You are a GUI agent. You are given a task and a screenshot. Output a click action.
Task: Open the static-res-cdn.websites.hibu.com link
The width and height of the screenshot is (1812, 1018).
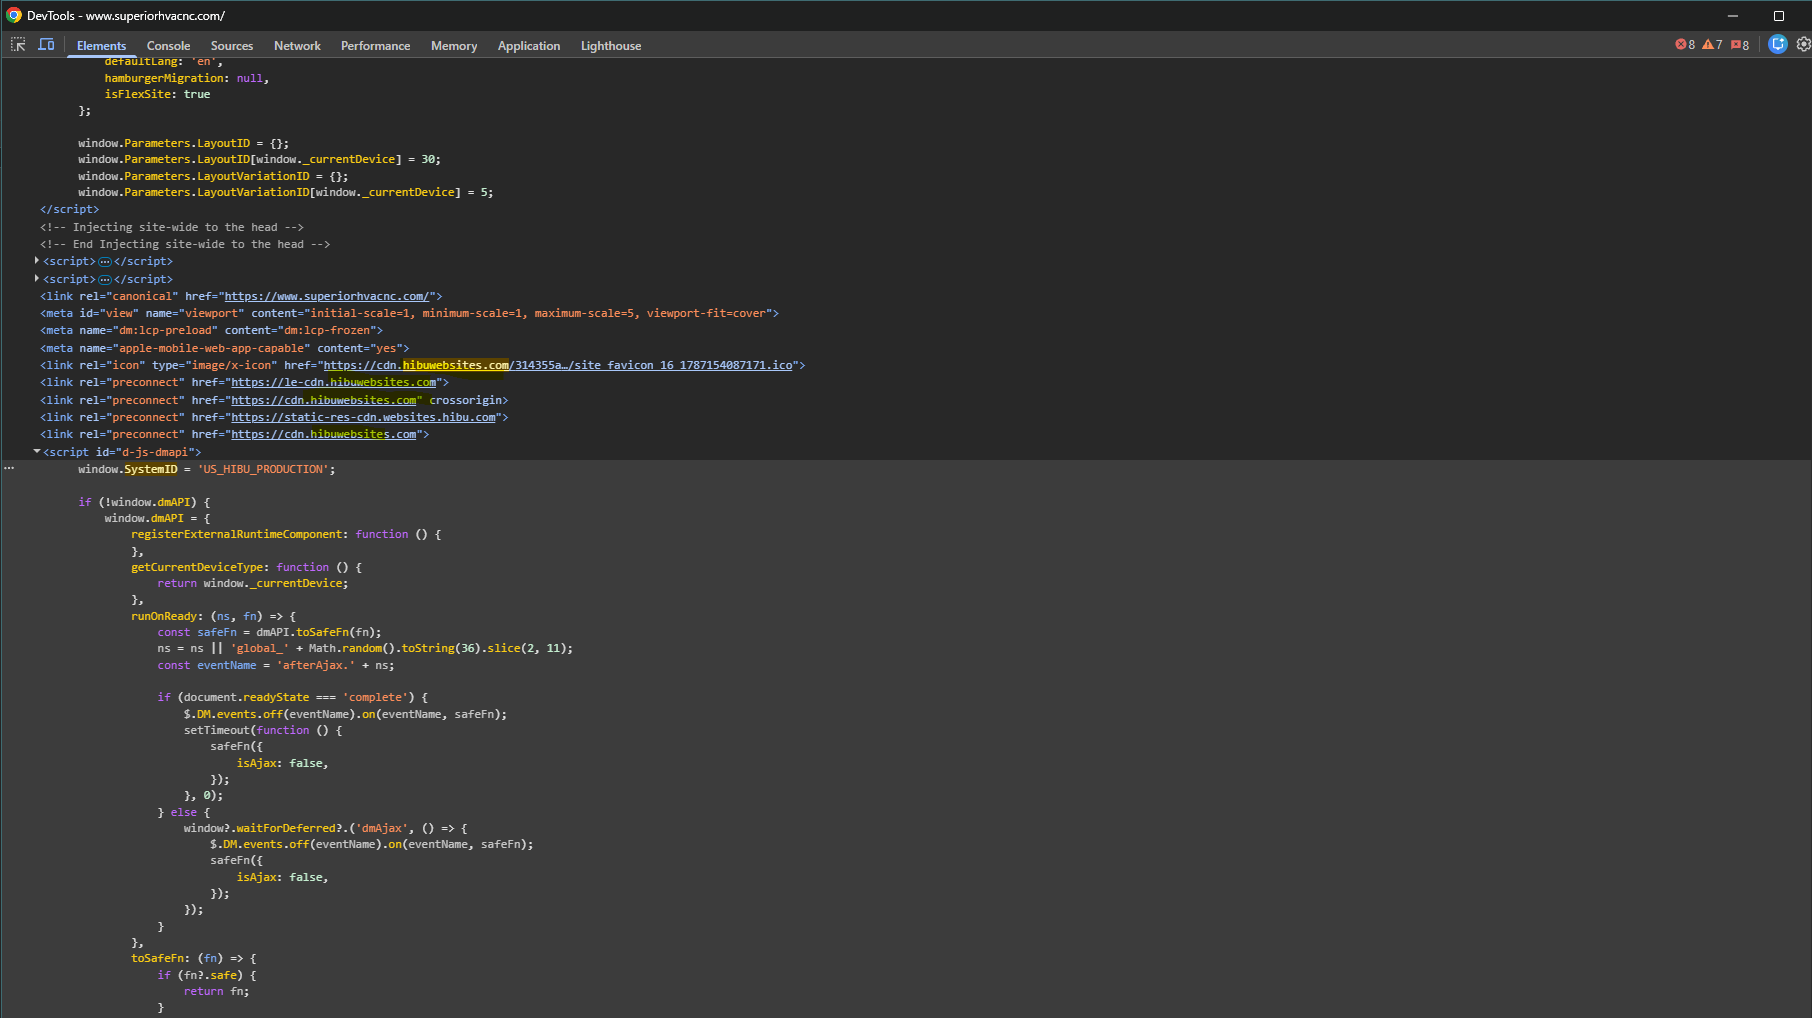(x=364, y=417)
